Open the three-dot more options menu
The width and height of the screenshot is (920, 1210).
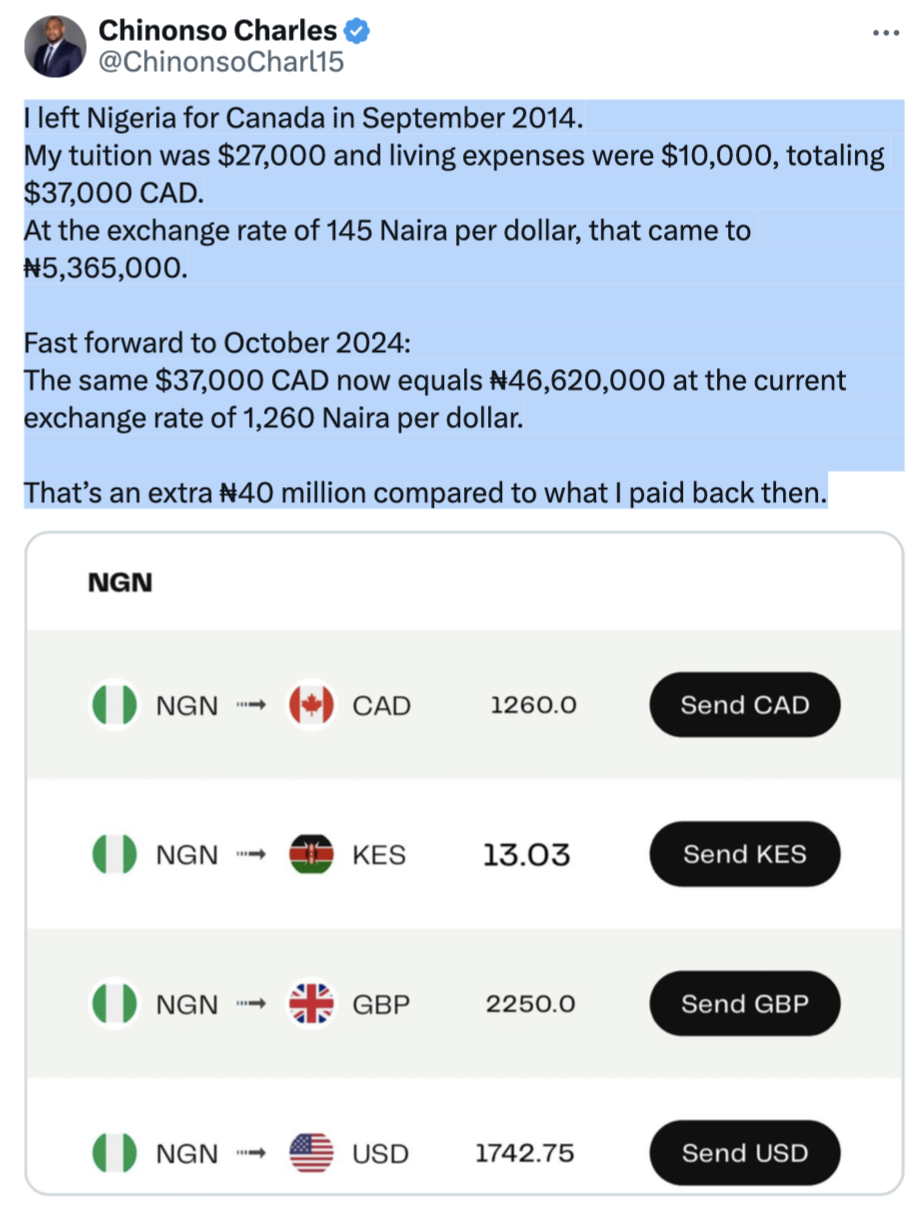(885, 33)
